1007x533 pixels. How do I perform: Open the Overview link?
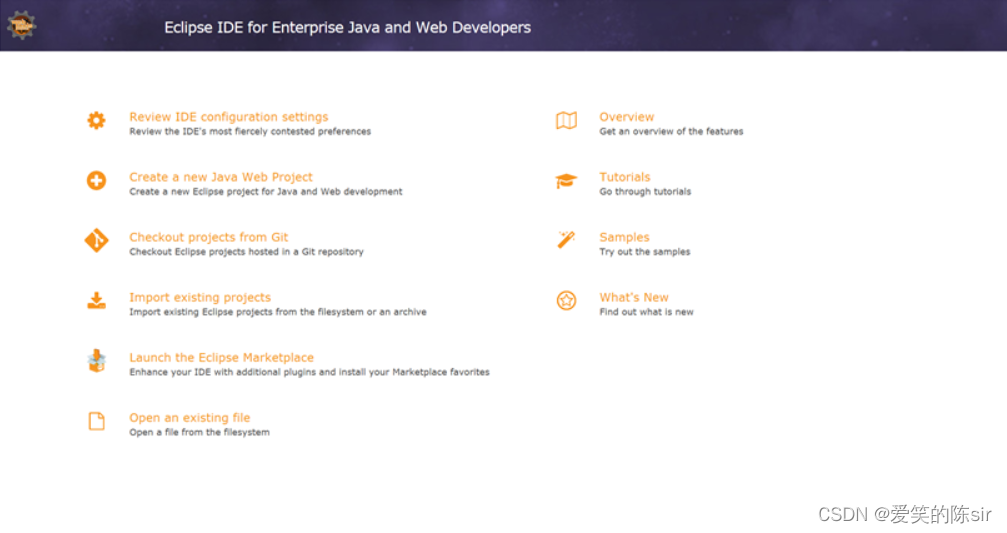[x=627, y=117]
